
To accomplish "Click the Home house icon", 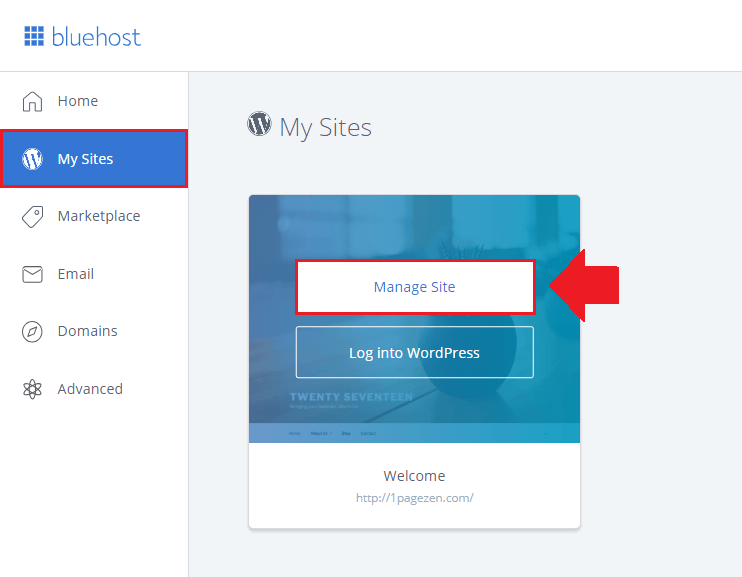I will click(32, 101).
